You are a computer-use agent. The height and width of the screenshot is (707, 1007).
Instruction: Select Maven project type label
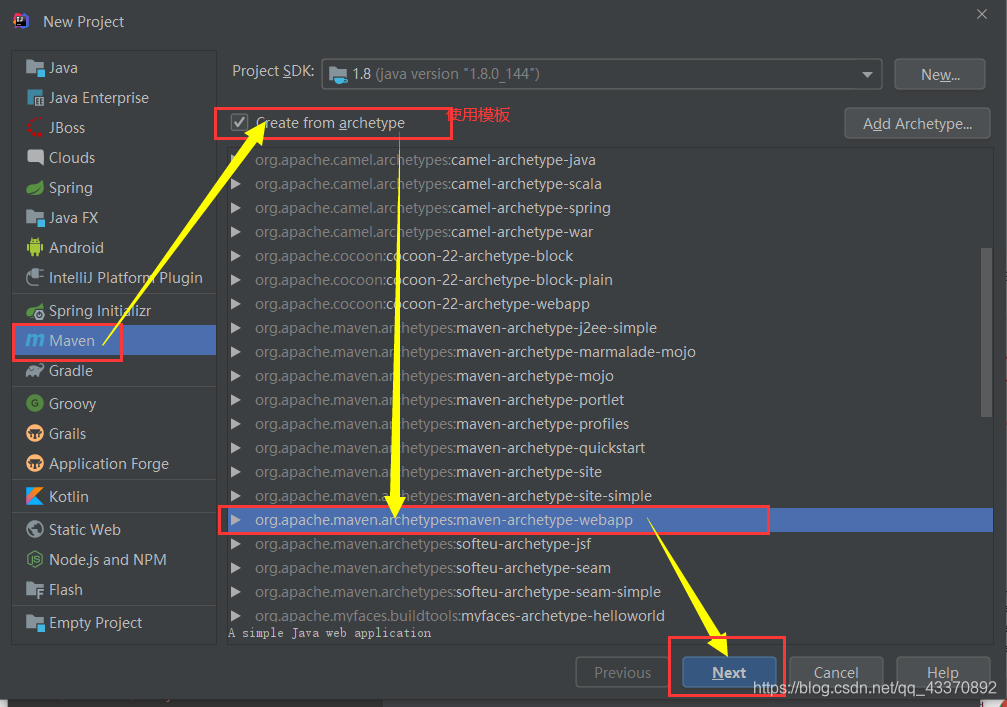click(72, 340)
